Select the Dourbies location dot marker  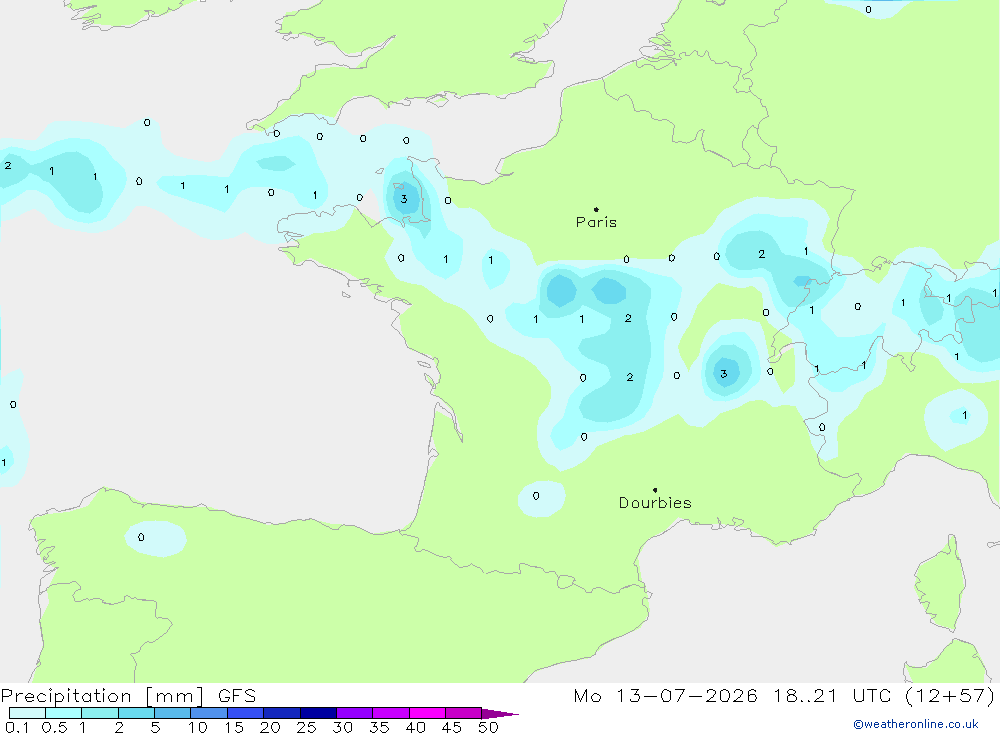tap(655, 490)
